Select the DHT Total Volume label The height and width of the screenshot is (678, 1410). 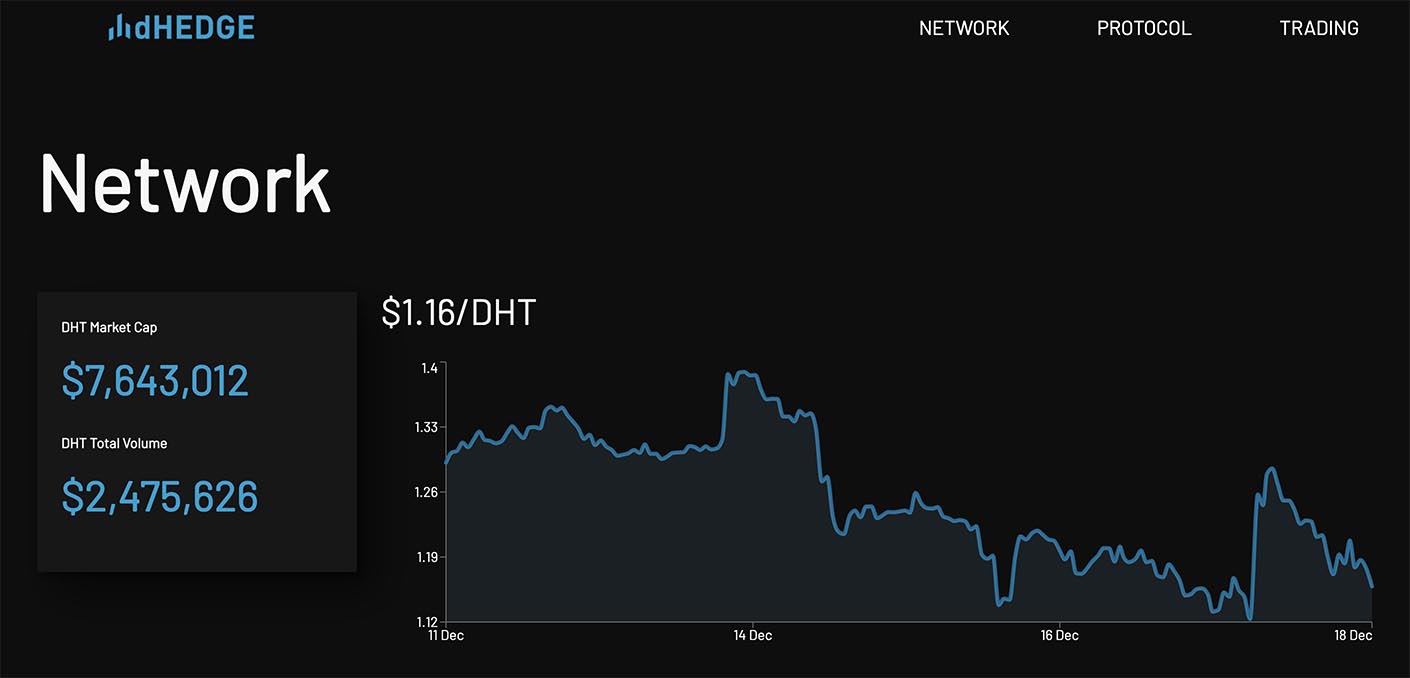point(114,443)
